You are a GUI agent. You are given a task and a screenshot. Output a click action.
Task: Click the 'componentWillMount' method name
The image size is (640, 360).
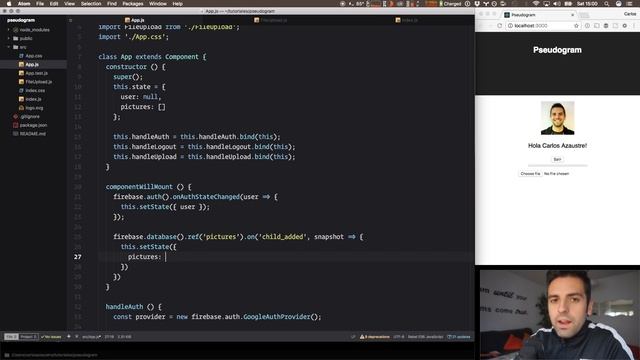(x=139, y=187)
